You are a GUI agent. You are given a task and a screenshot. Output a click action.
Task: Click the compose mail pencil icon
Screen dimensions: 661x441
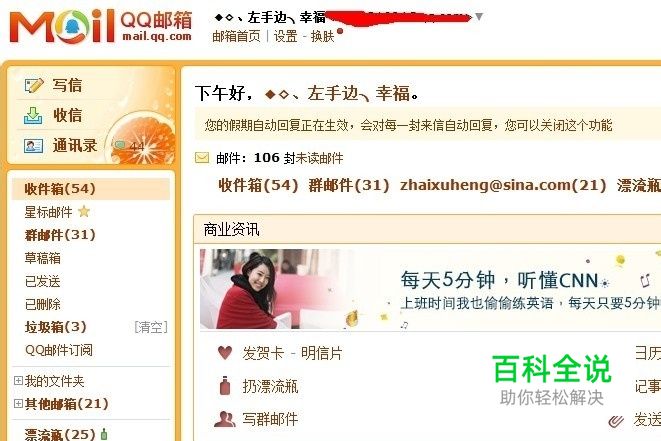[x=34, y=85]
